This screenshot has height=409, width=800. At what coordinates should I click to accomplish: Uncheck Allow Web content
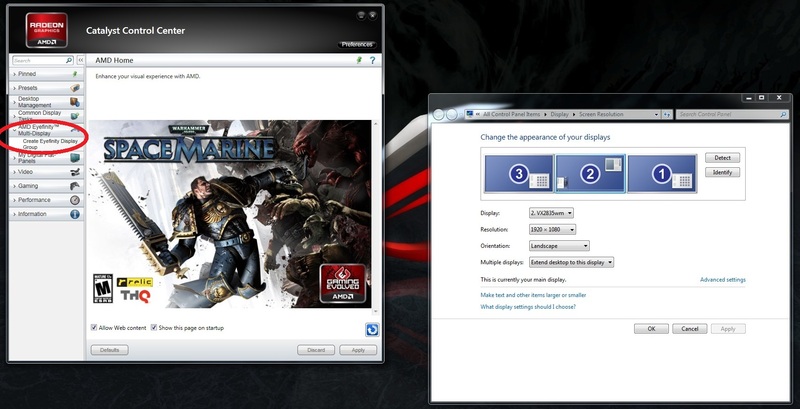[x=94, y=327]
